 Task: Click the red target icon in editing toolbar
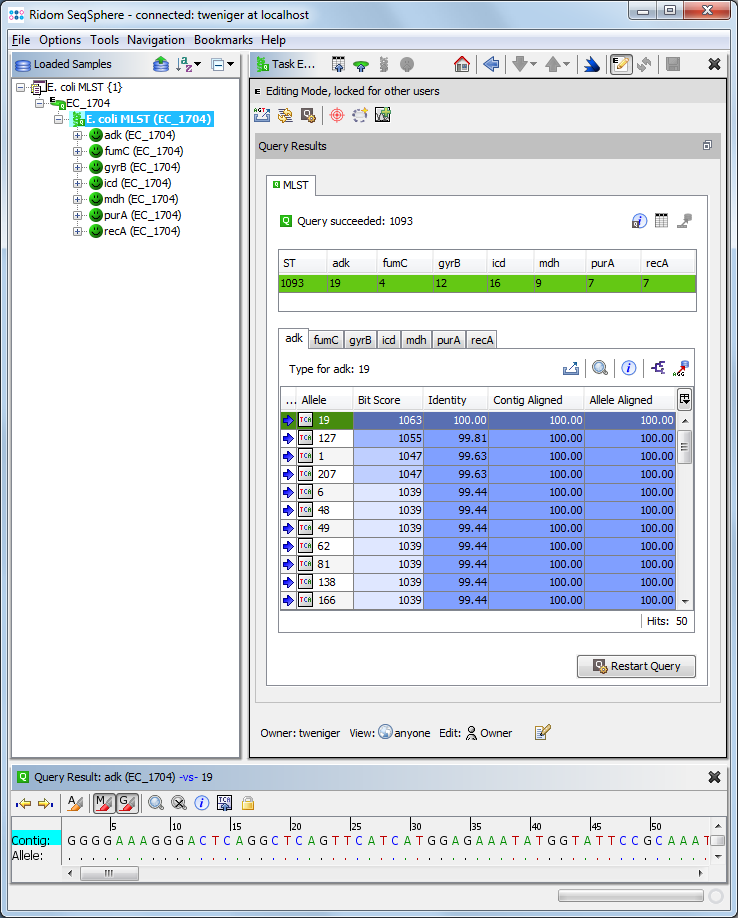point(336,115)
